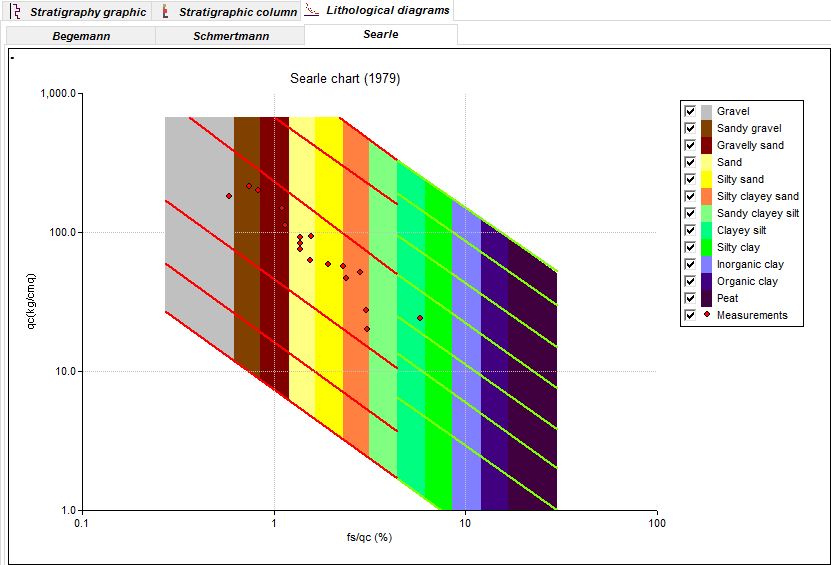Screen dimensions: 831x565
Task: Click the Searle chart (1979) title
Action: 345,78
